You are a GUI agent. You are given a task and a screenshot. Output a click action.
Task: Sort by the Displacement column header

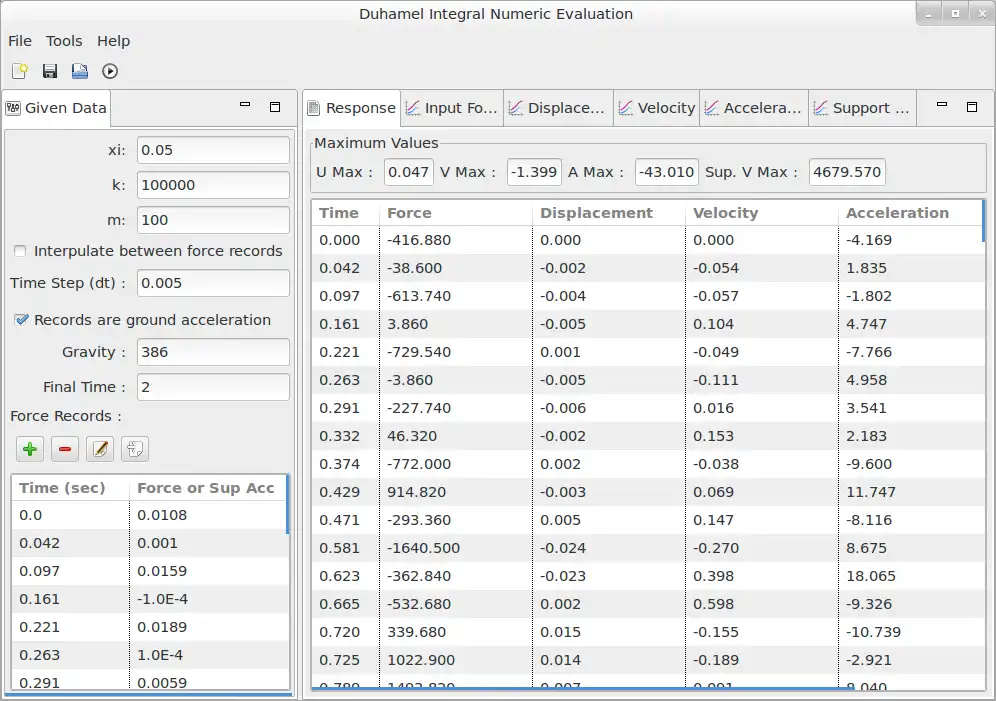pyautogui.click(x=596, y=213)
